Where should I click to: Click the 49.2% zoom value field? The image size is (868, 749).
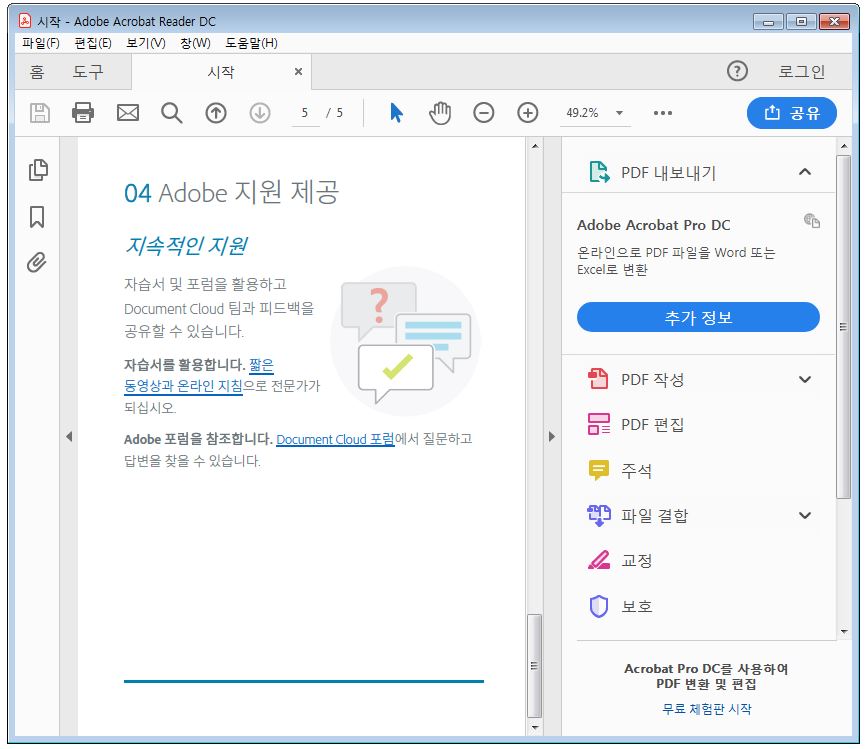582,113
